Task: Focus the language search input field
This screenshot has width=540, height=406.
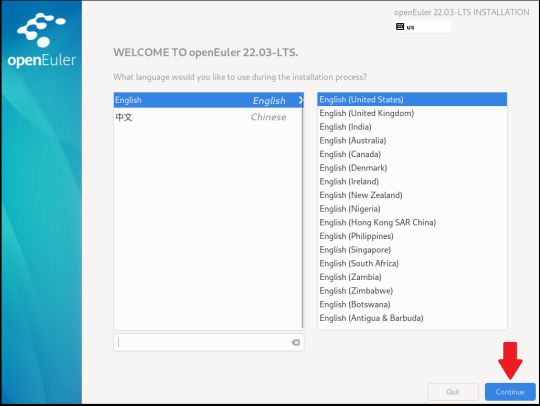Action: (x=209, y=342)
